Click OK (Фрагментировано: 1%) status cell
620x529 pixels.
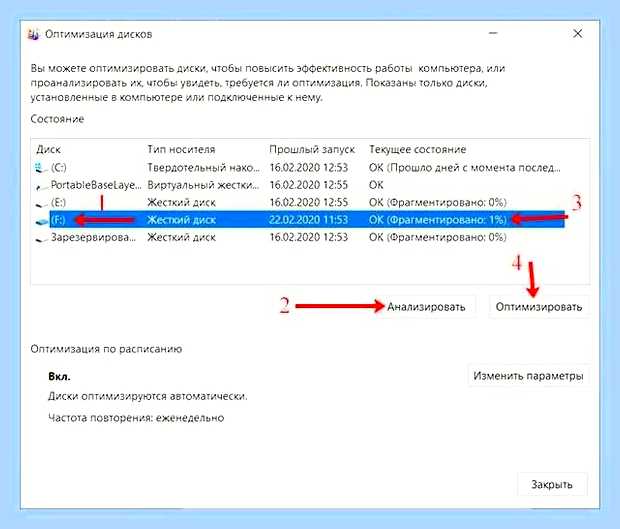[x=438, y=220]
